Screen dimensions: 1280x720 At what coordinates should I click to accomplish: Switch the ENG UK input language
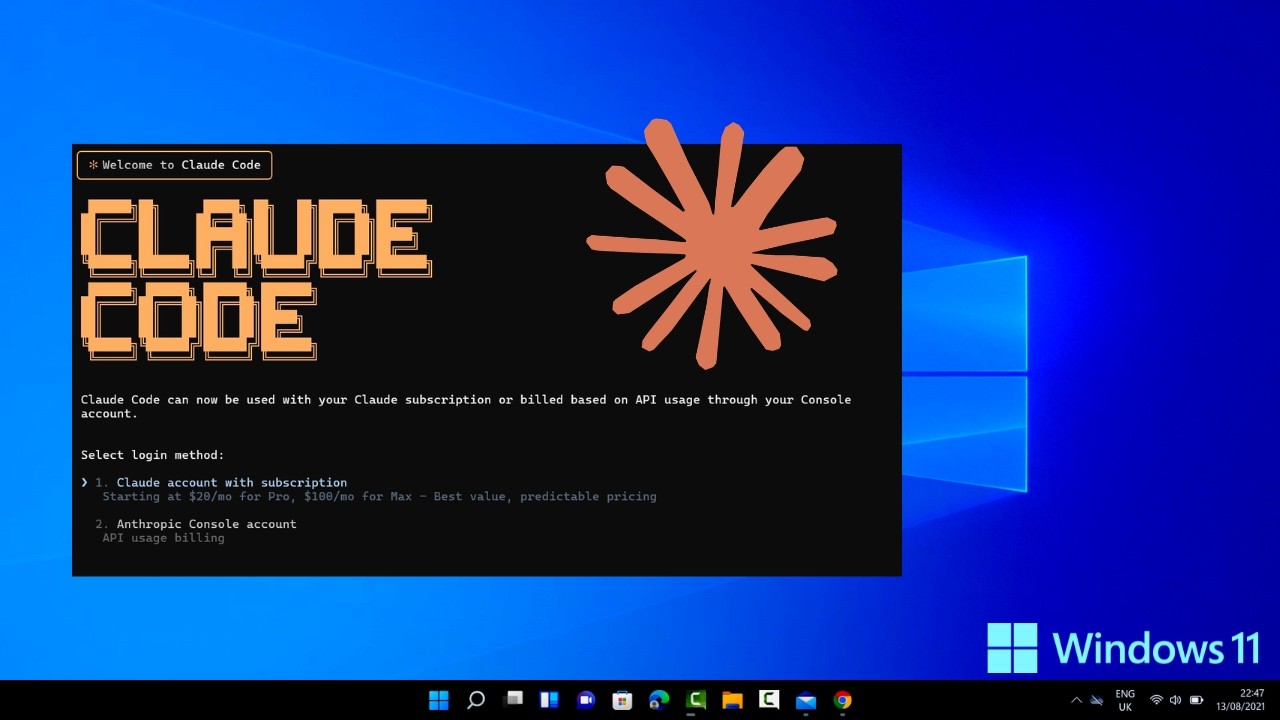click(1125, 700)
